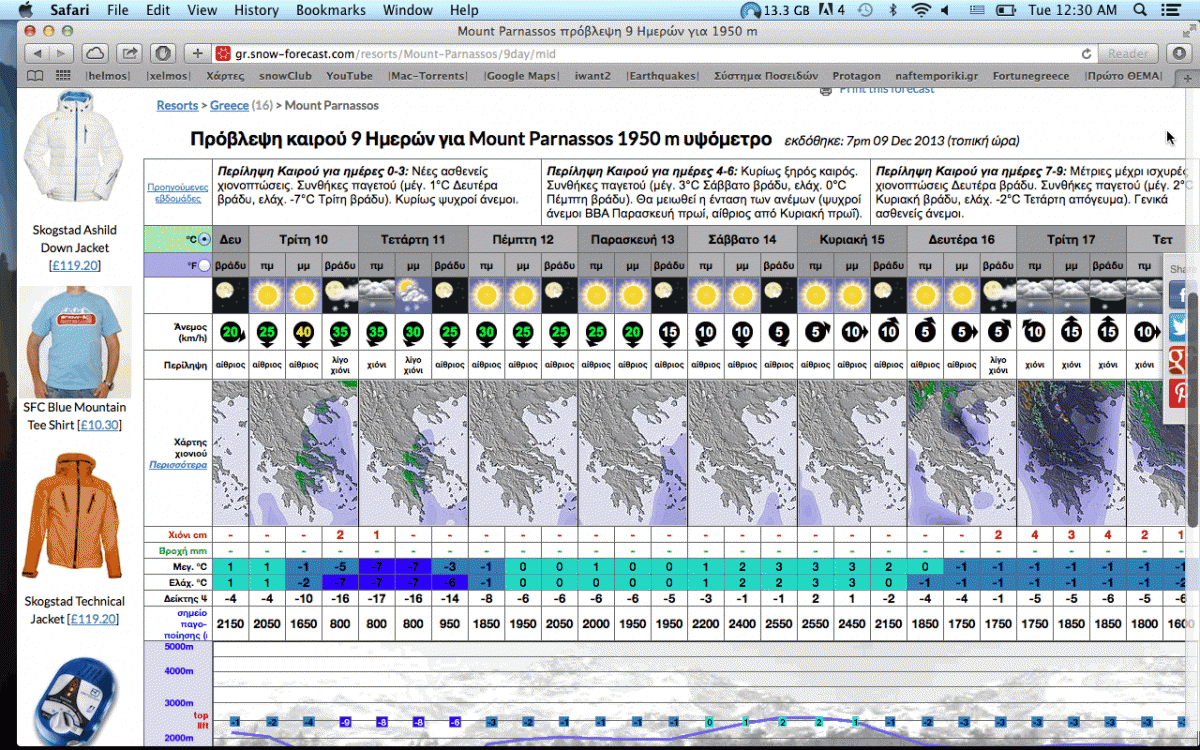This screenshot has height=750, width=1200.
Task: Open the Fortunegreece bookmark
Action: point(1030,75)
